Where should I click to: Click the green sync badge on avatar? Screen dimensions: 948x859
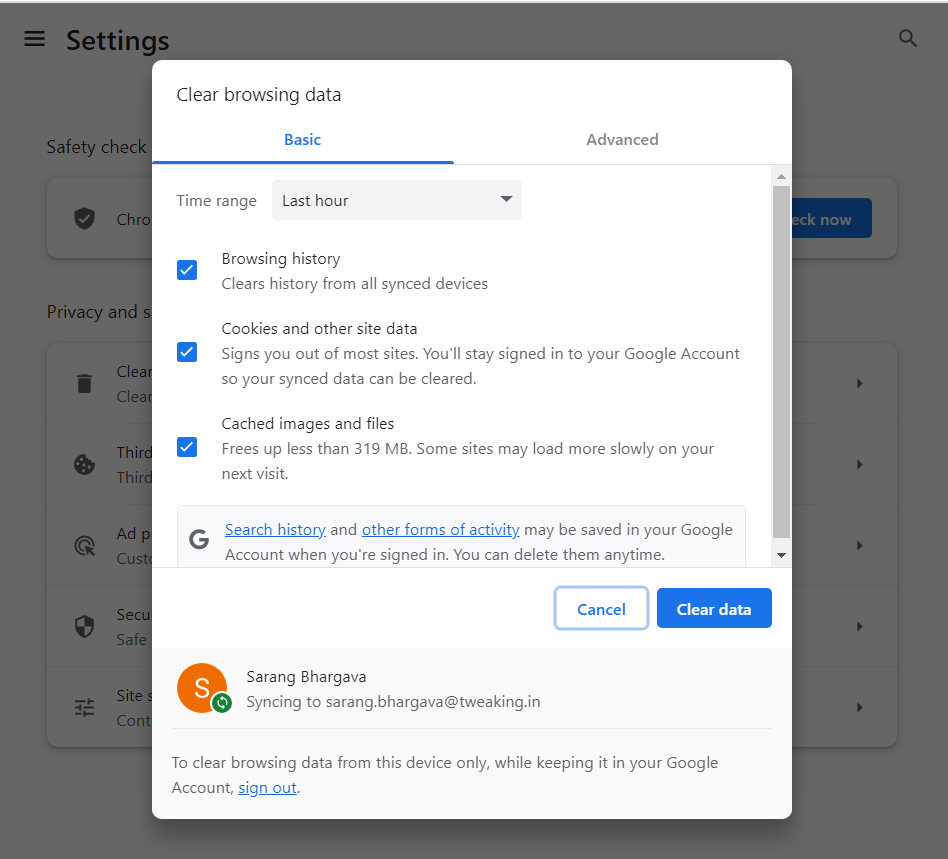(x=222, y=702)
